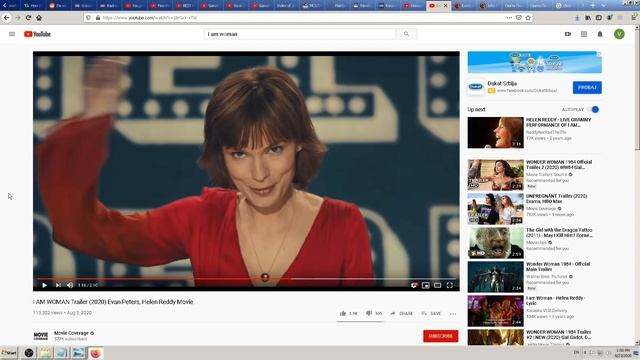Click the Dukat banner ad image
This screenshot has height=360, width=640.
pos(534,62)
